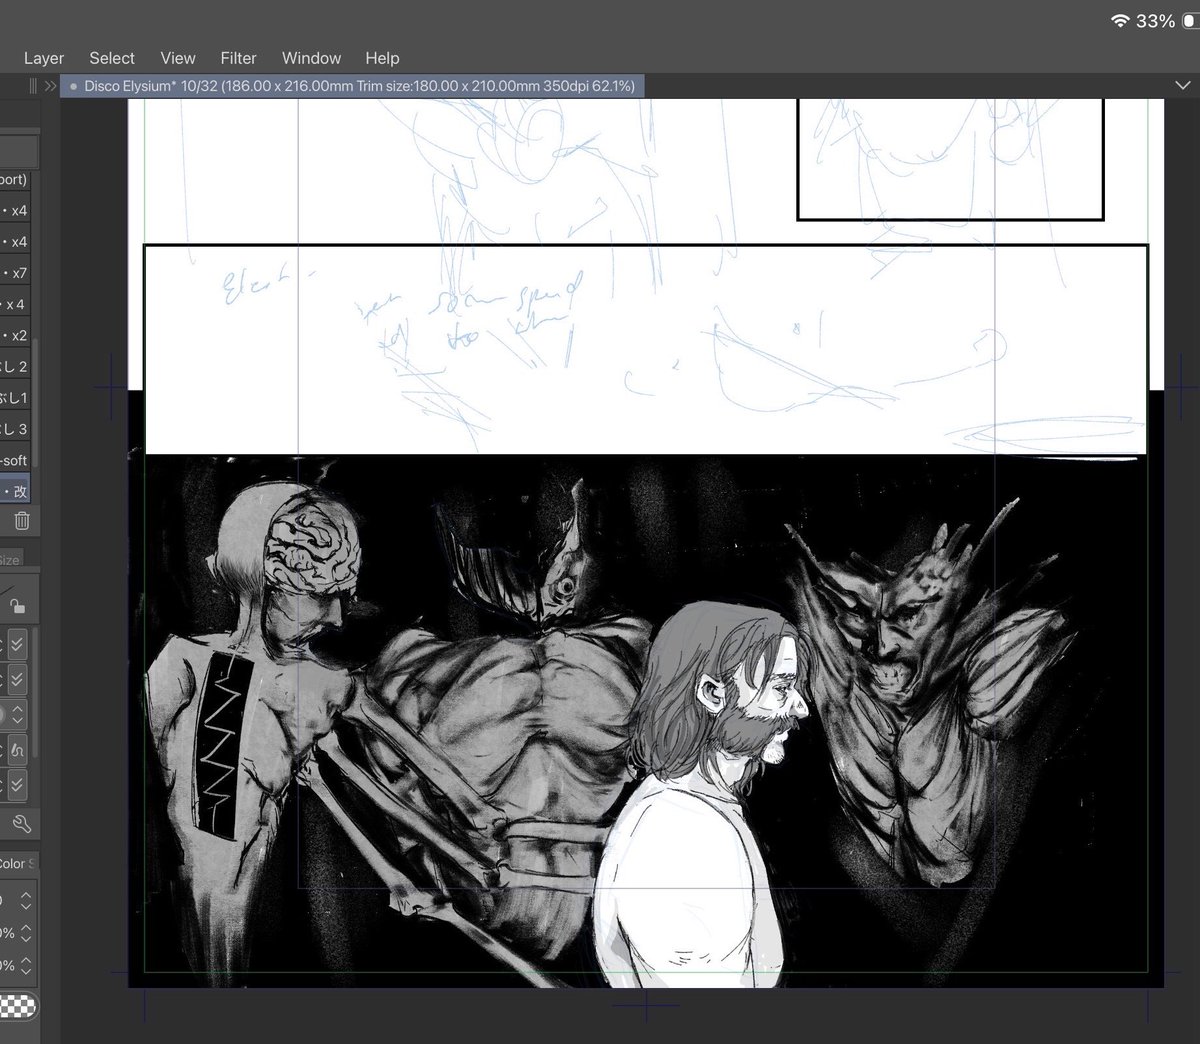Tap the 33% battery indicator
Image resolution: width=1200 pixels, height=1044 pixels.
point(1166,20)
